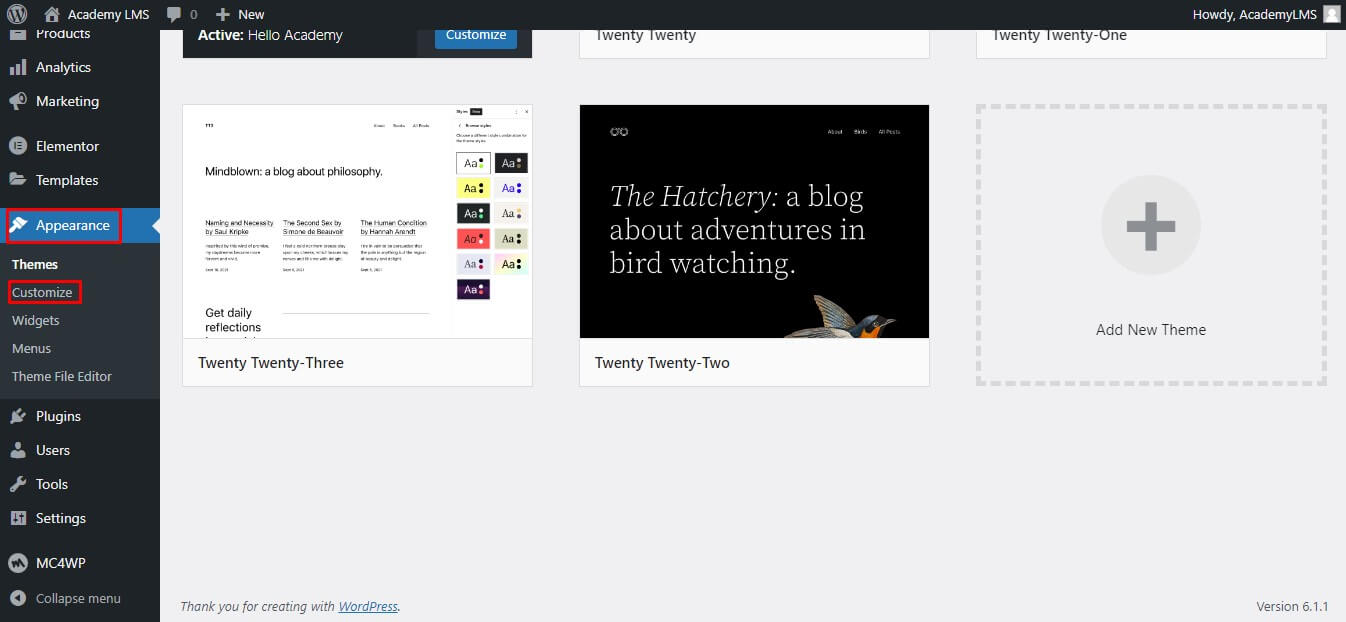Screen dimensions: 1346x622
Task: Click the Settings sliders icon
Action: (18, 518)
